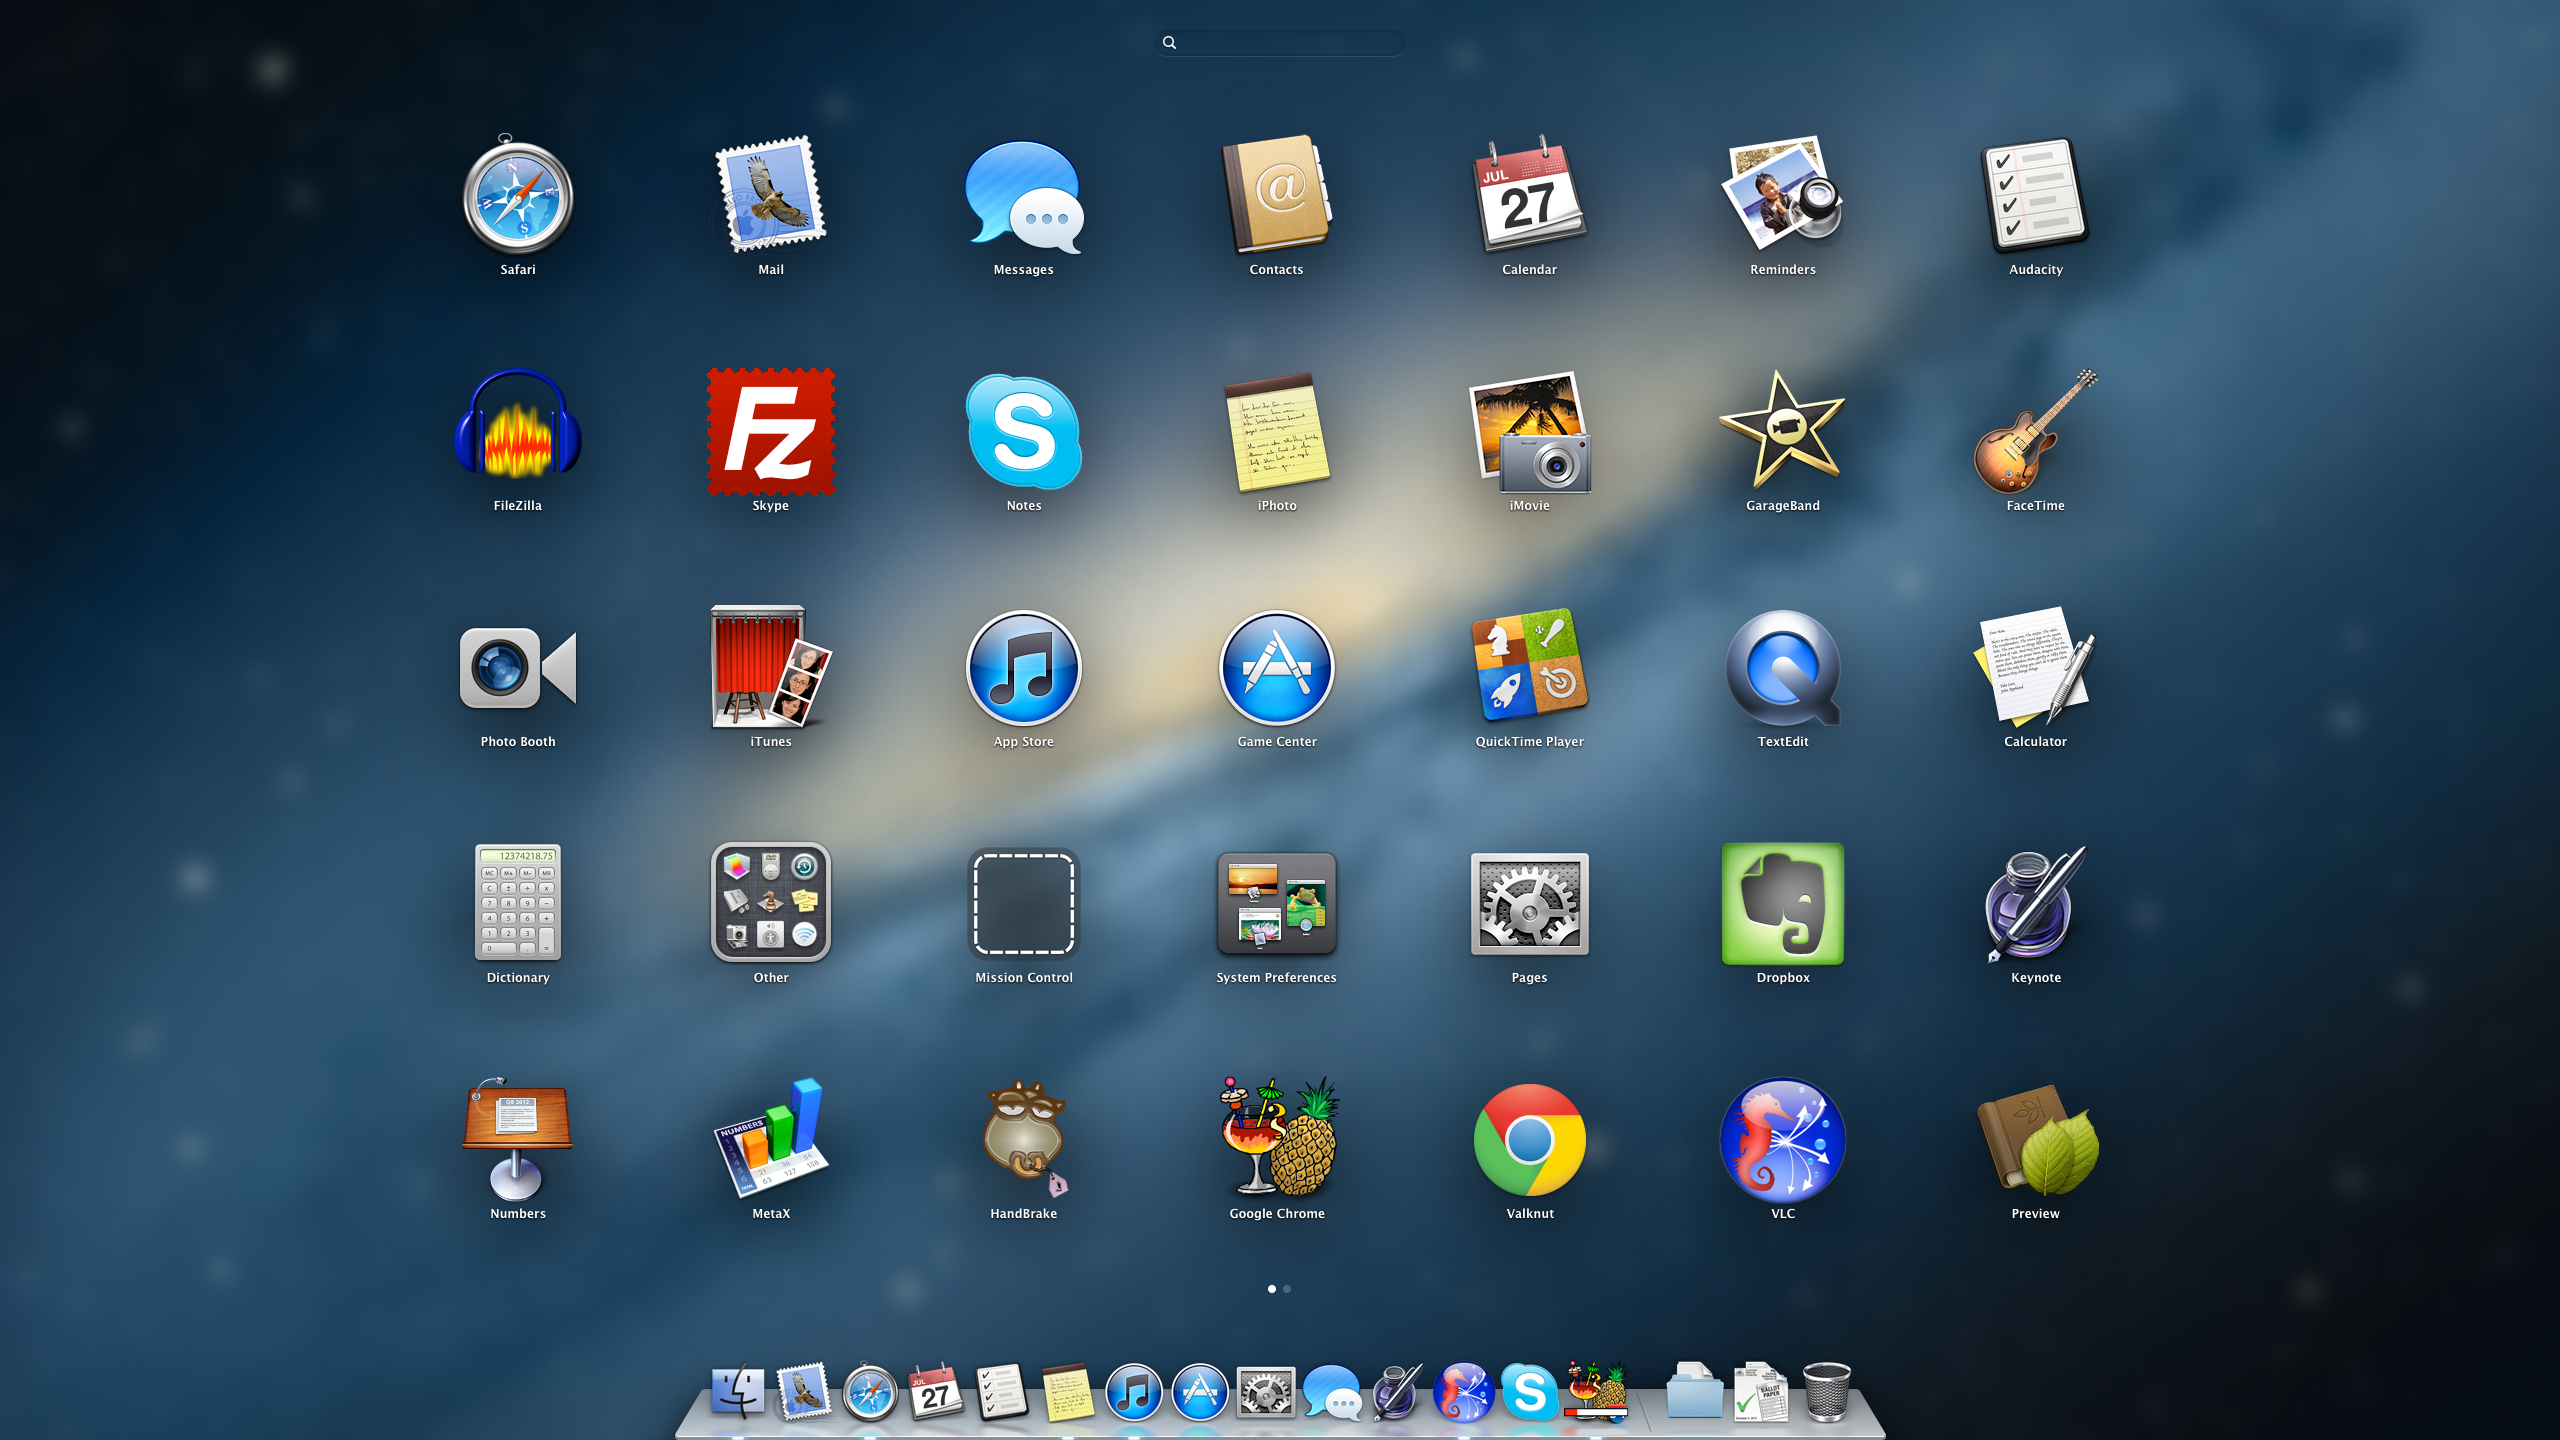The width and height of the screenshot is (2560, 1440).
Task: Click the photo stack icon labeled Reminders
Action: [x=1783, y=194]
